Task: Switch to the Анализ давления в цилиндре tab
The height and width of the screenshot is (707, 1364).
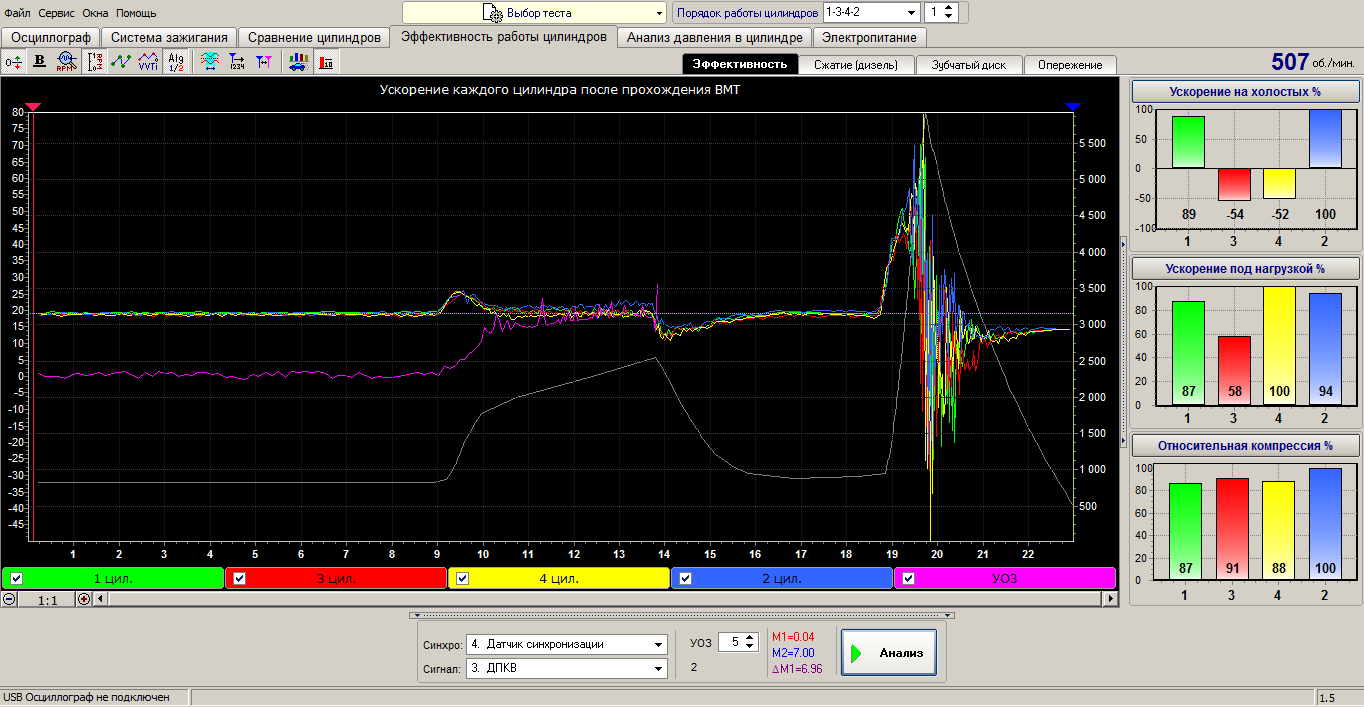Action: point(714,38)
